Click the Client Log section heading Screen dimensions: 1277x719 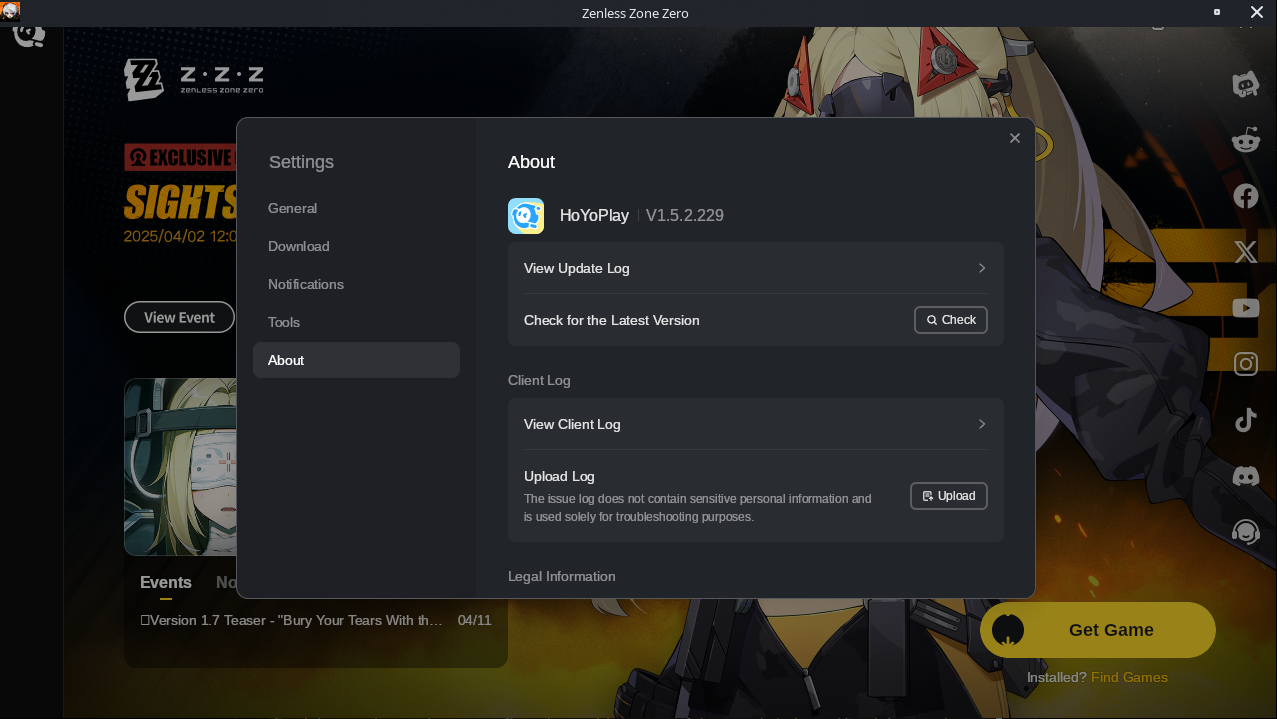[539, 380]
